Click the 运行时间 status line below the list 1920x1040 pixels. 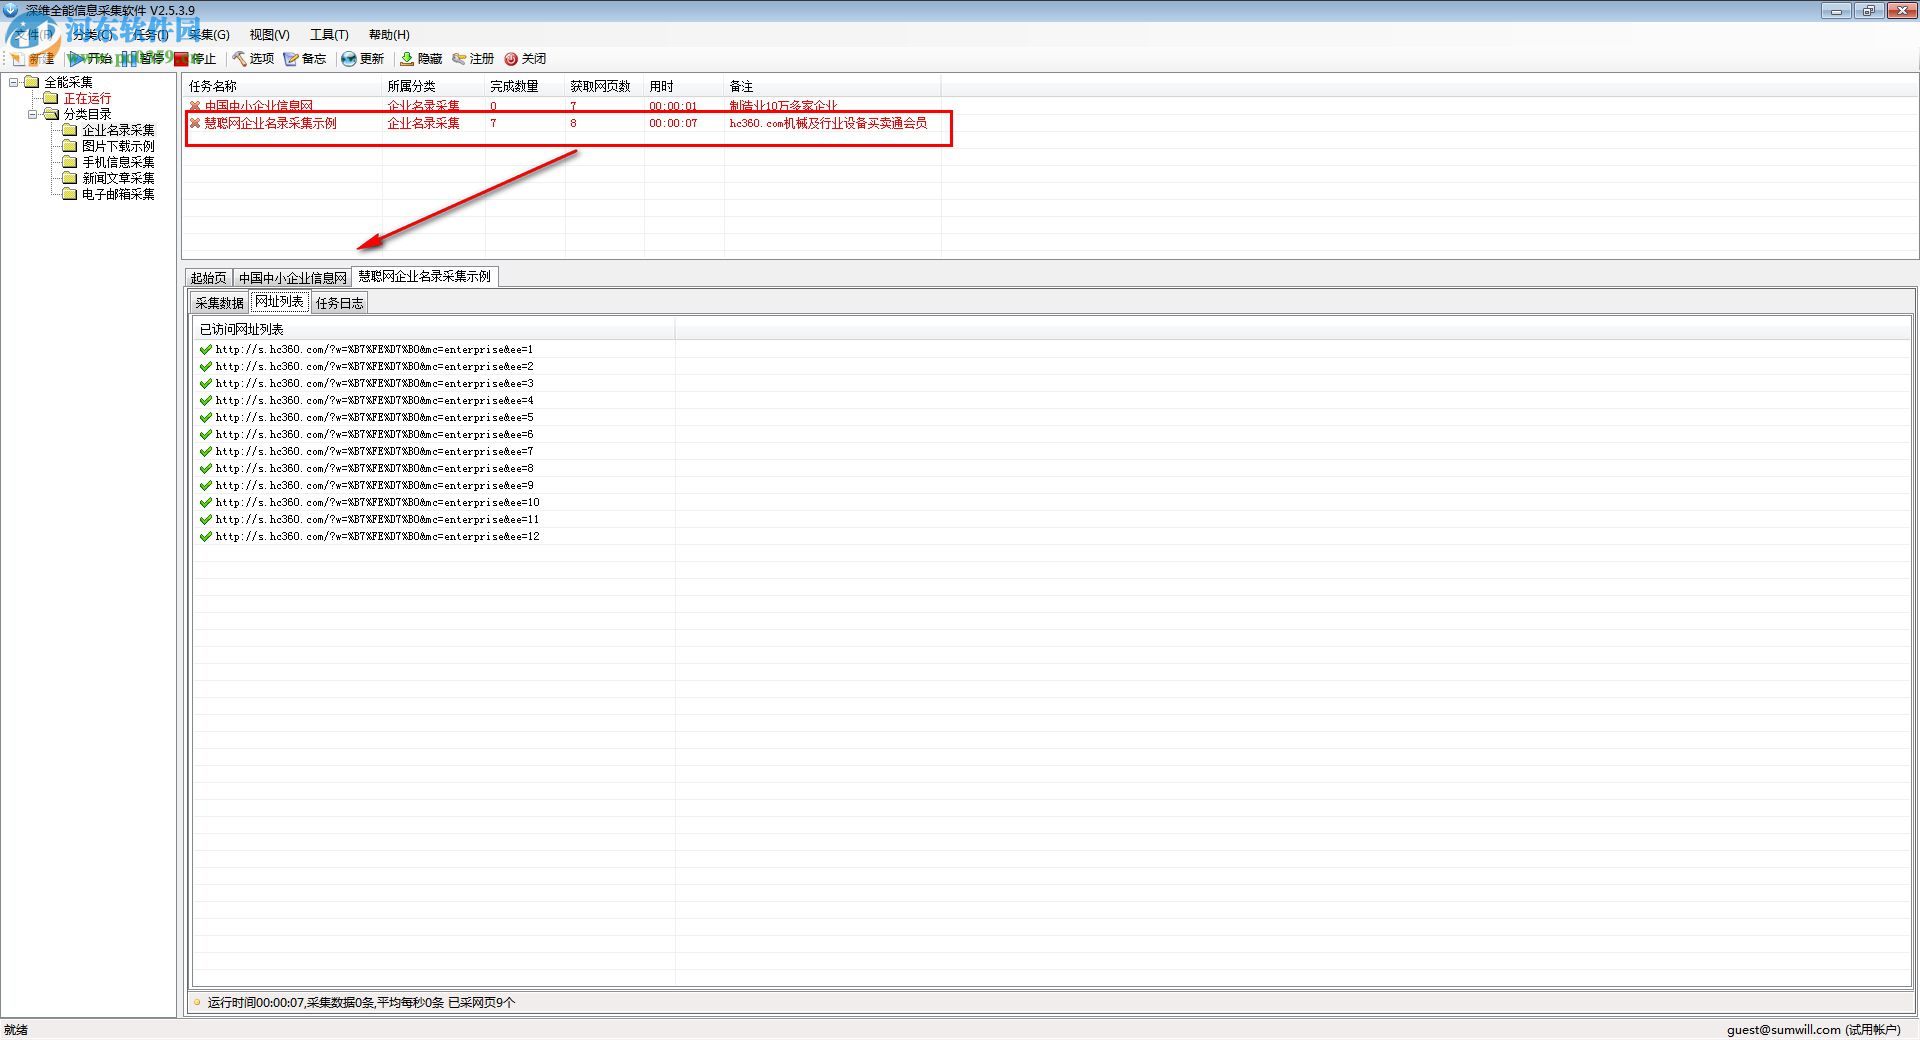pyautogui.click(x=361, y=1002)
